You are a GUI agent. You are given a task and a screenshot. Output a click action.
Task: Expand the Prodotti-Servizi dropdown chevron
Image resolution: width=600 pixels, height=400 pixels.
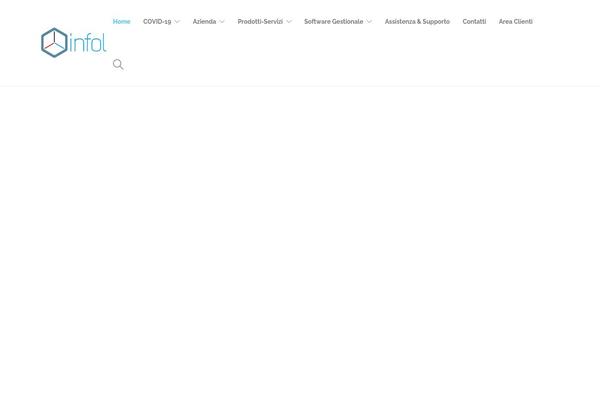(289, 22)
